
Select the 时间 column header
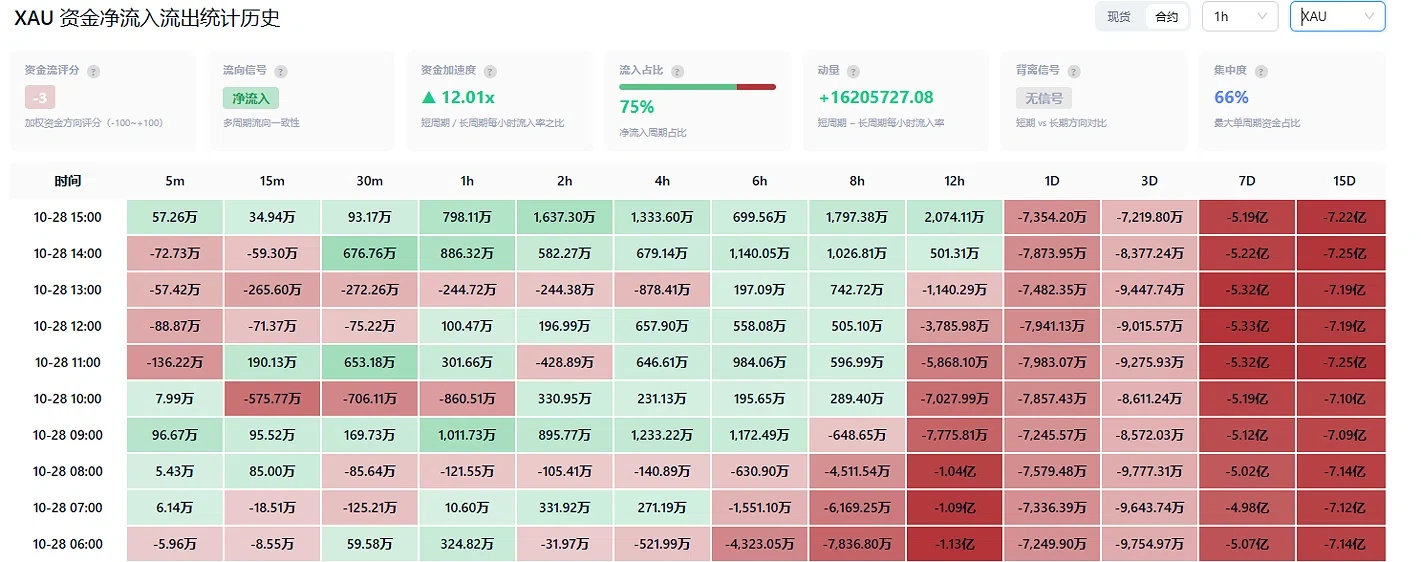coord(68,181)
